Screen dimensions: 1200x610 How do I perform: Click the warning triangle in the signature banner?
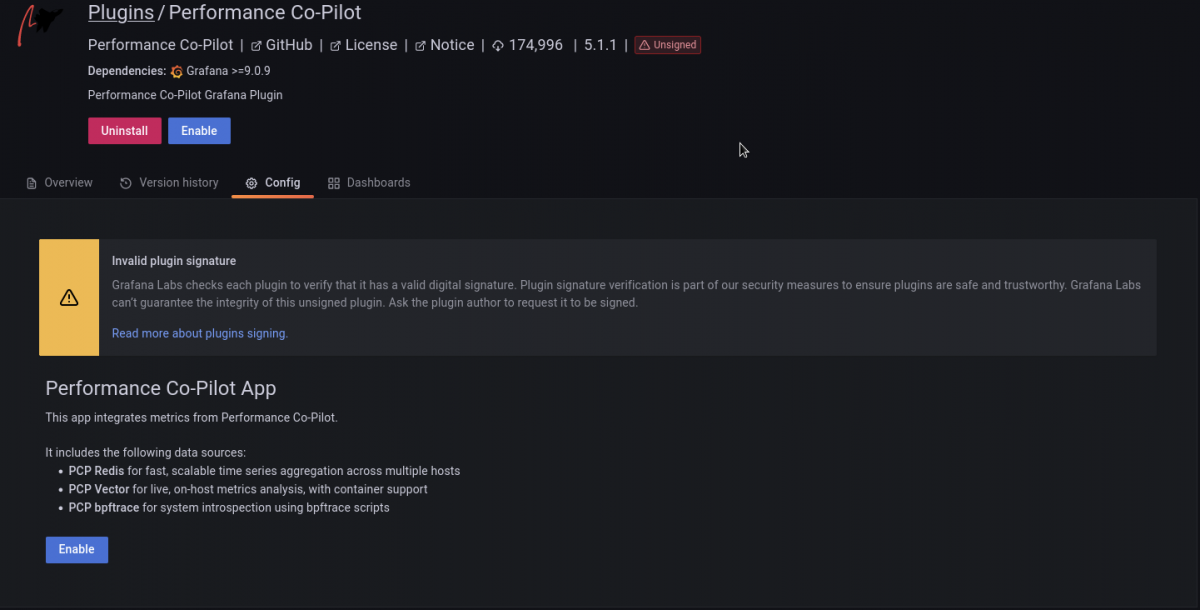point(68,297)
